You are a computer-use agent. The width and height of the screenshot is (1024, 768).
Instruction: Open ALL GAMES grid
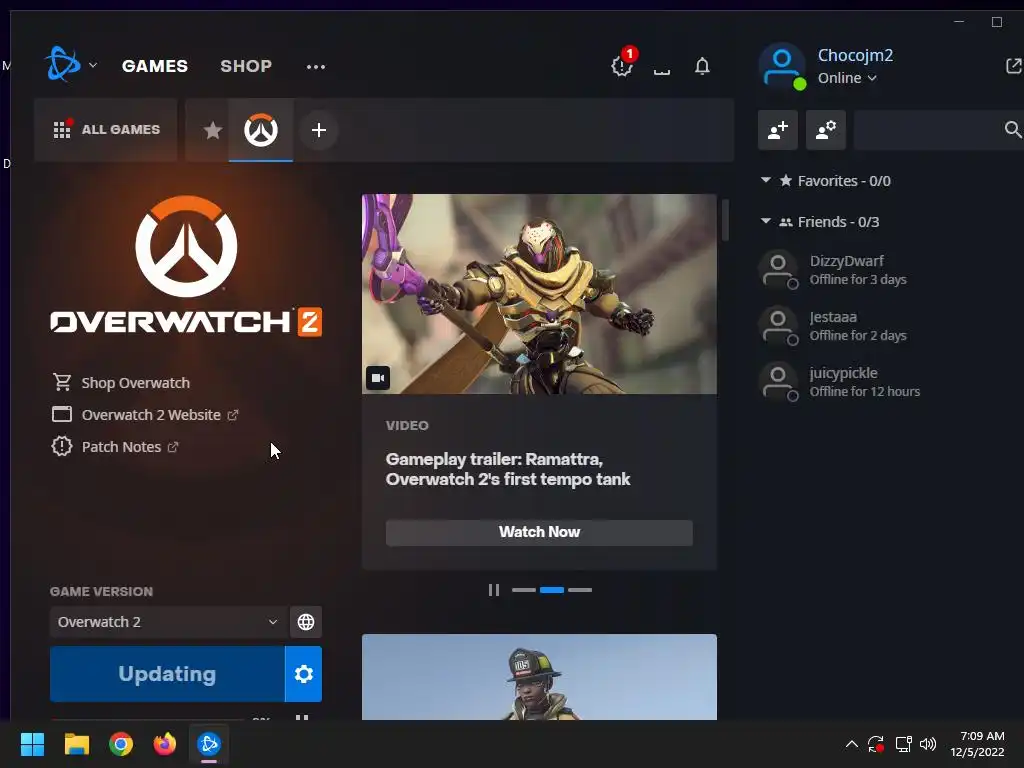point(106,129)
